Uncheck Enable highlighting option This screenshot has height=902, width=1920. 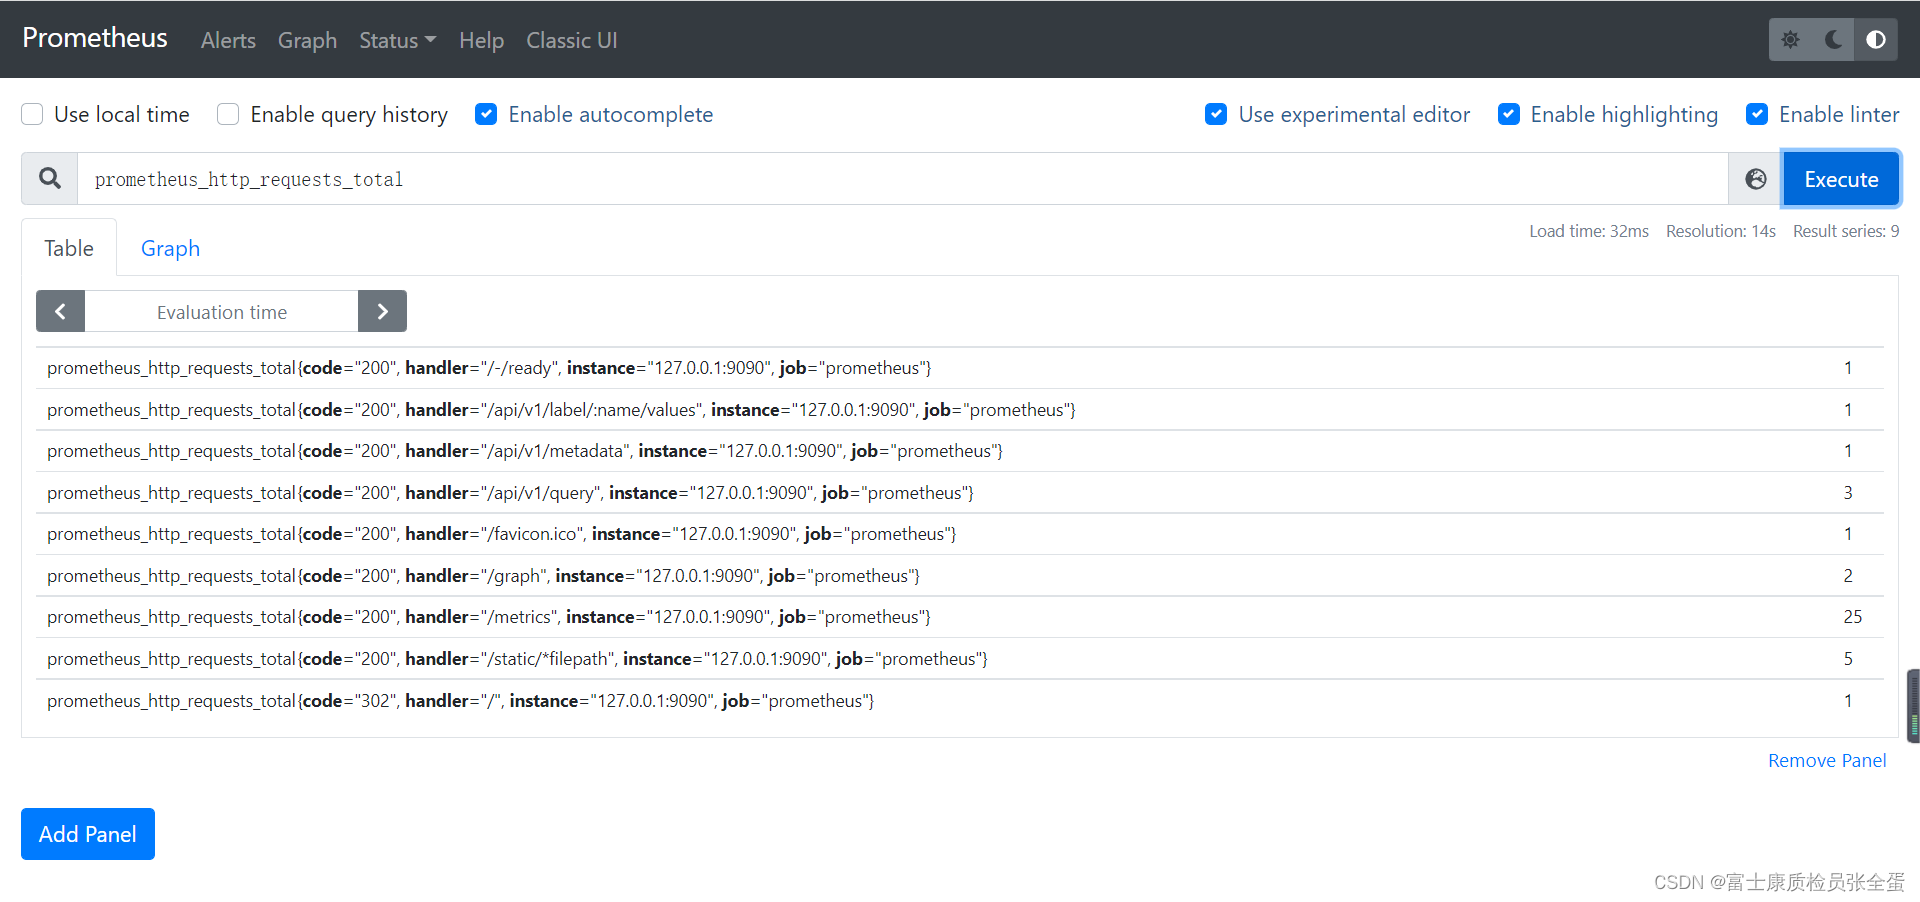pos(1508,114)
